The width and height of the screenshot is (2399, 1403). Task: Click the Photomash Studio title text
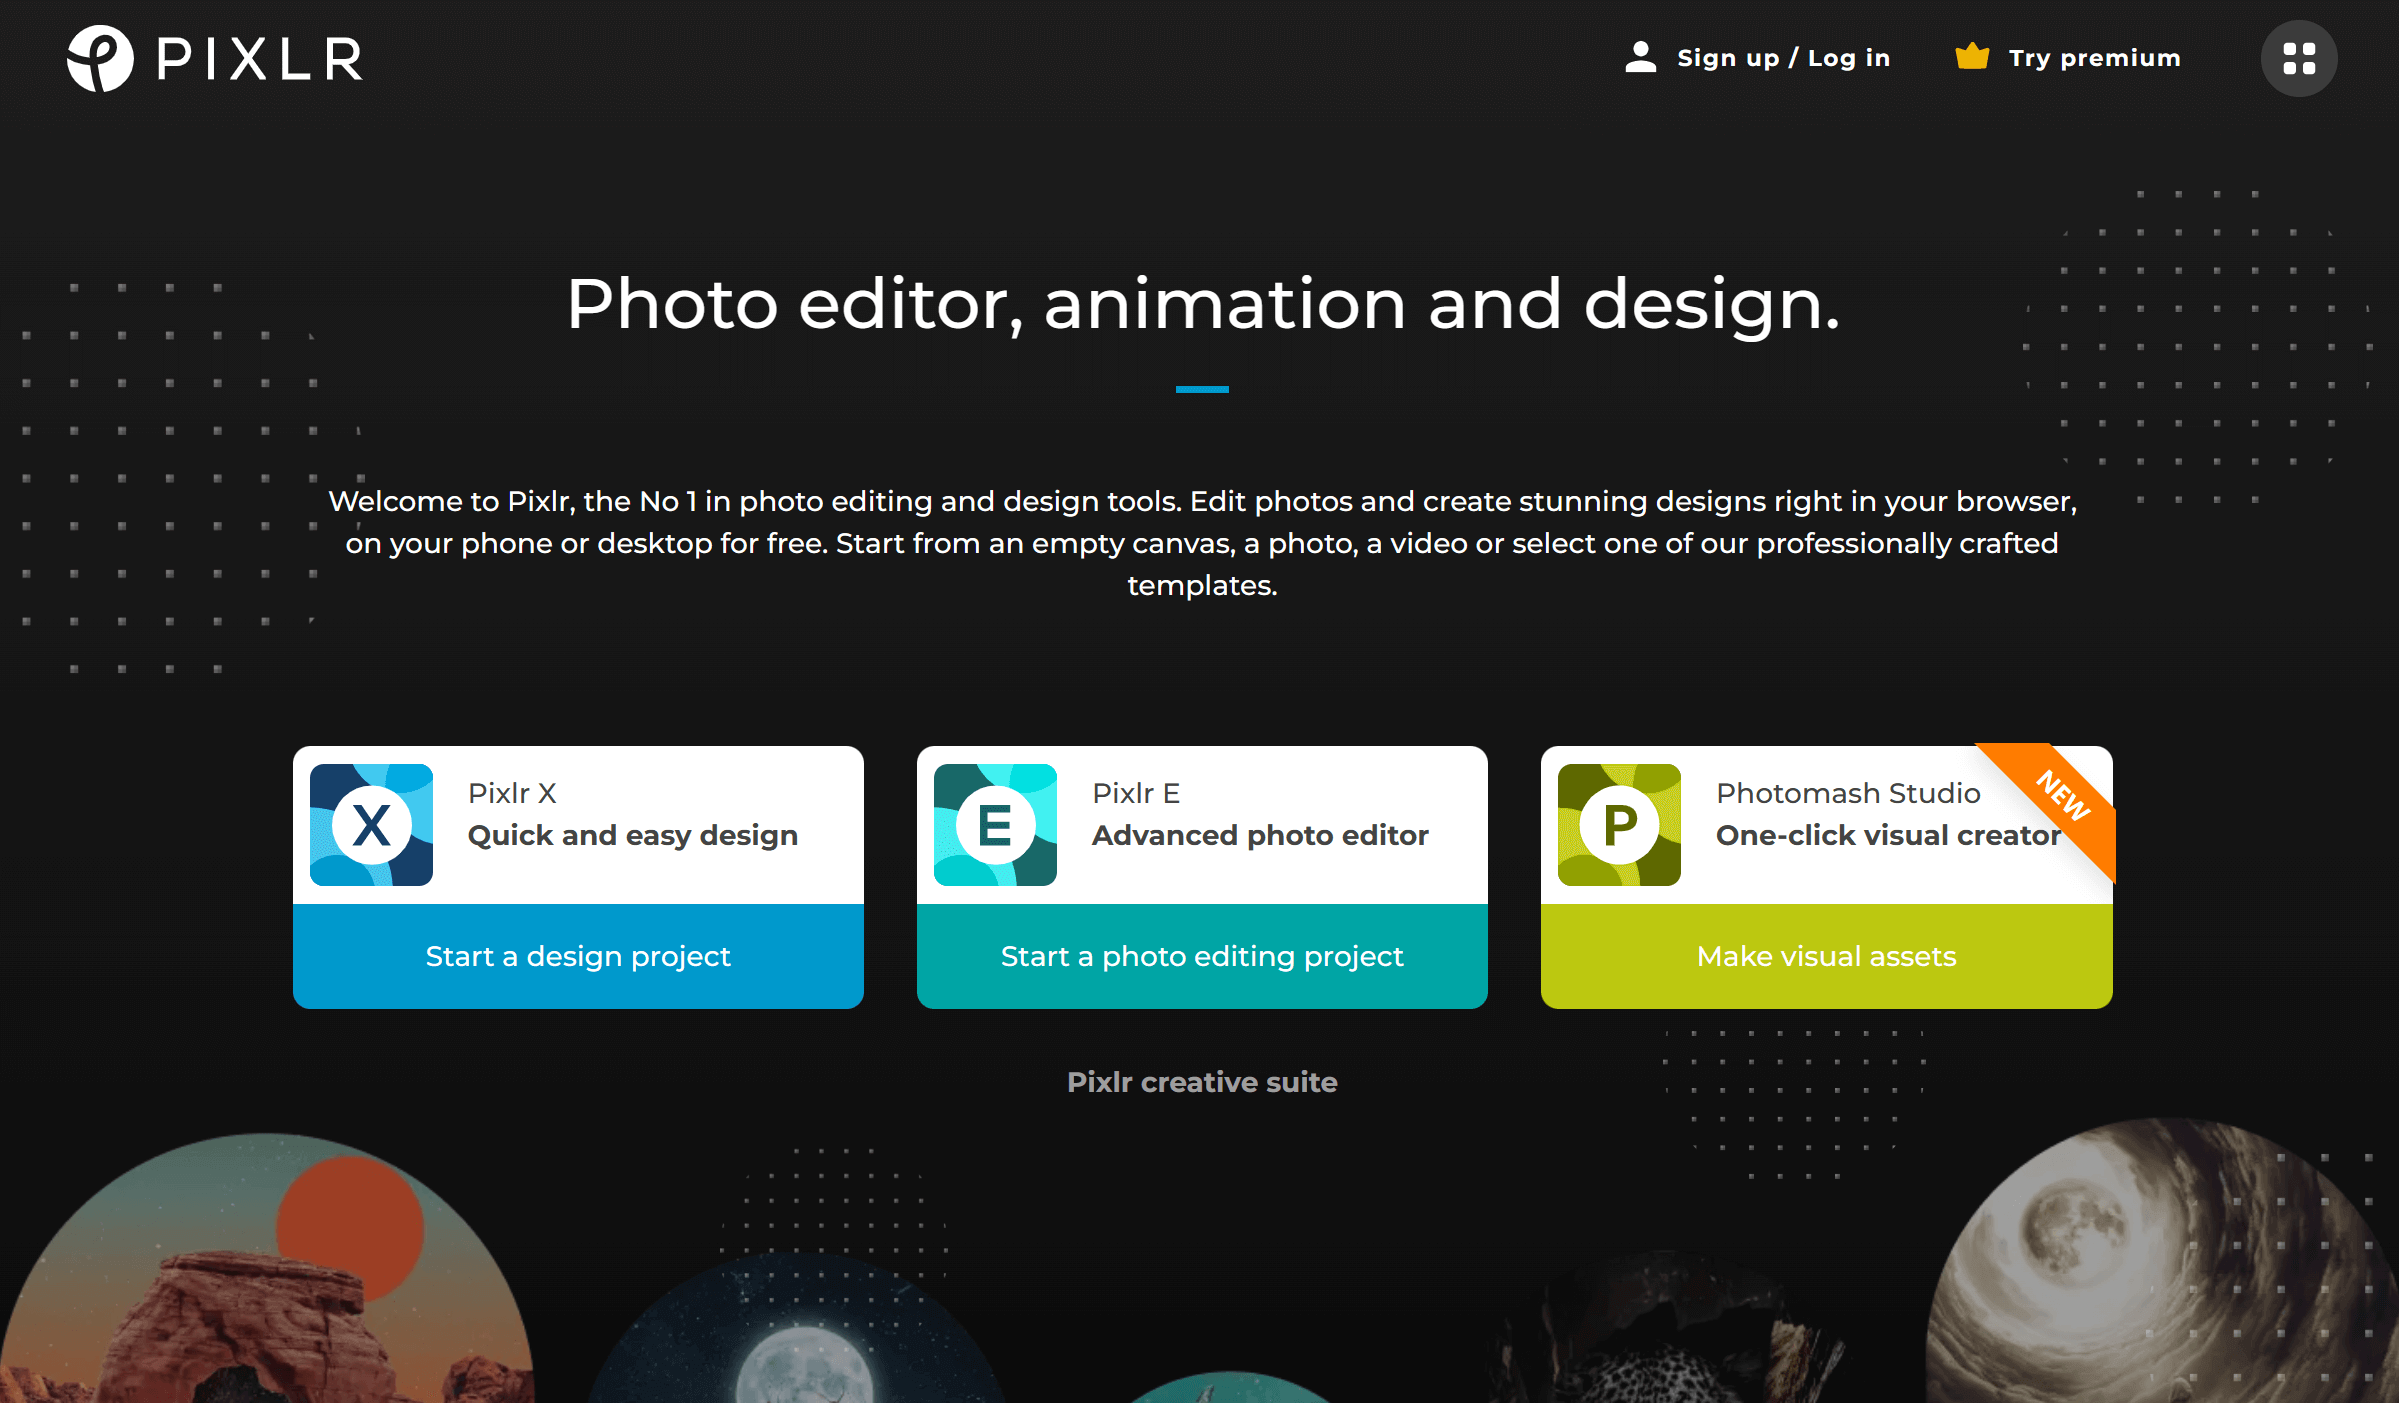point(1848,793)
